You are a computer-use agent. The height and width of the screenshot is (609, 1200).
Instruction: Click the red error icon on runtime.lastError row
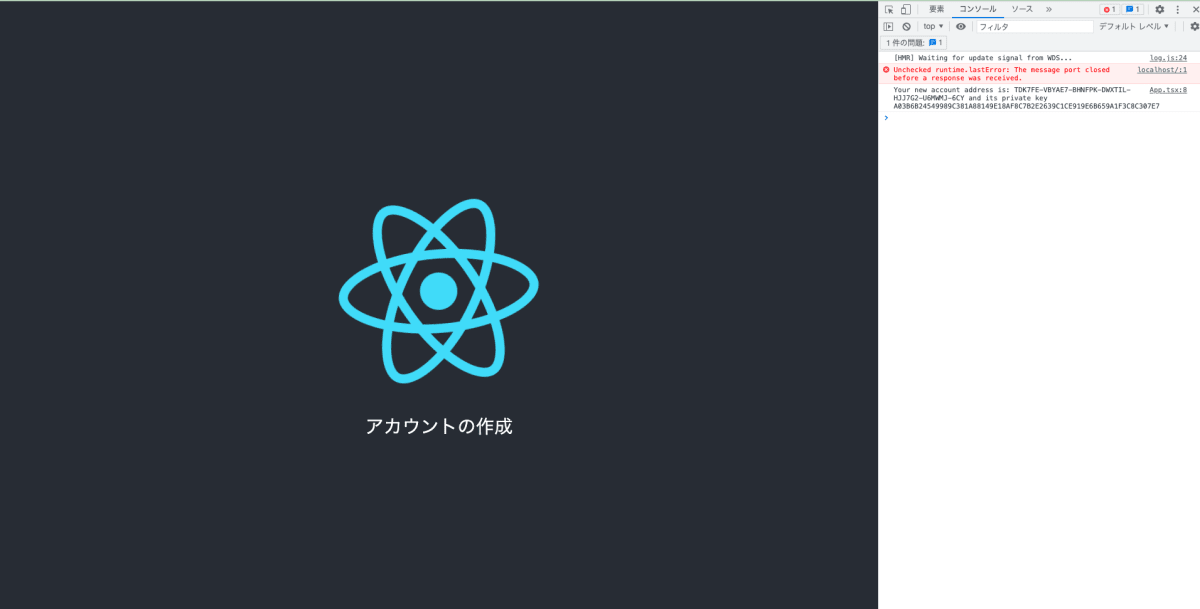(x=886, y=70)
